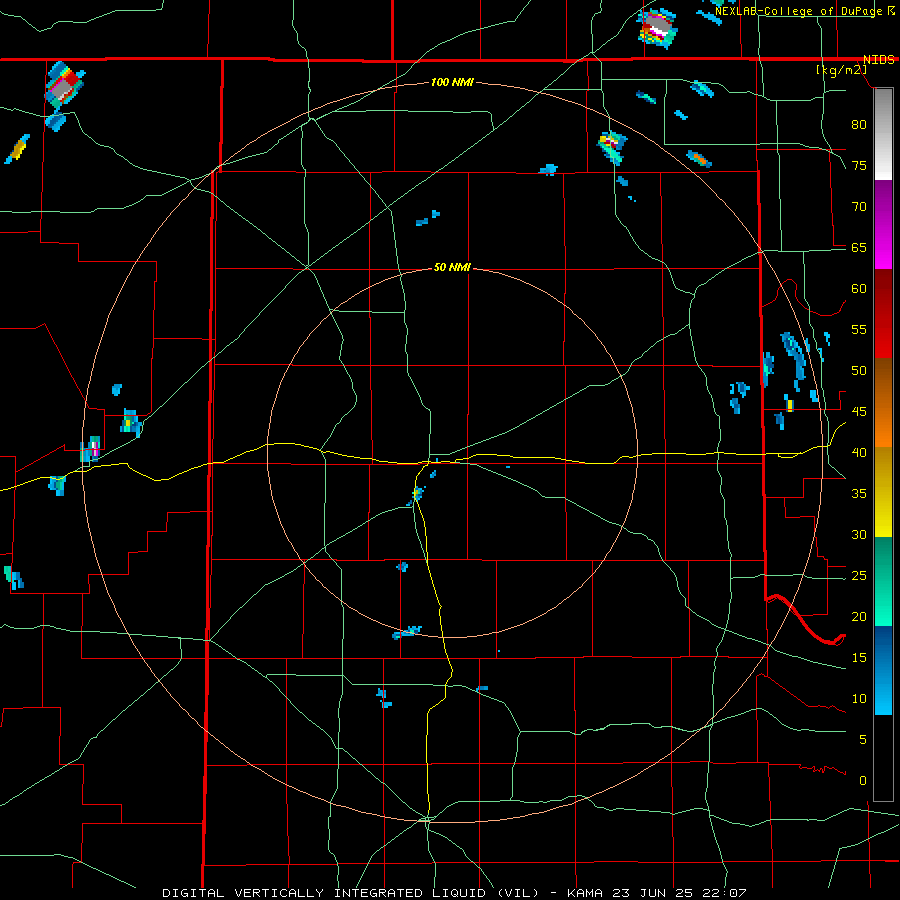Viewport: 900px width, 900px height.
Task: Click the orange elongated echo near the left edge
Action: coord(17,149)
